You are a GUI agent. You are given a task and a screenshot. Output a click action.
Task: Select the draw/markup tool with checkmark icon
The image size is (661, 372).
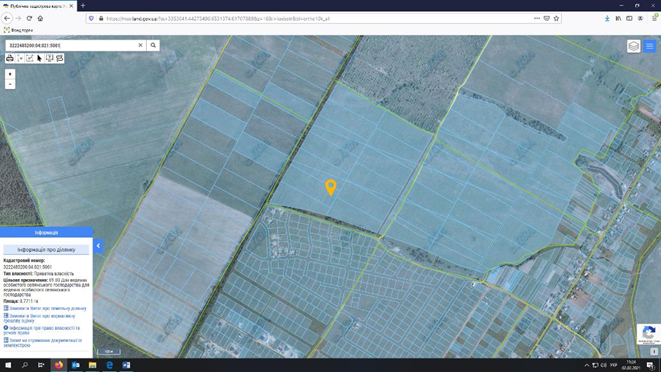coord(30,58)
